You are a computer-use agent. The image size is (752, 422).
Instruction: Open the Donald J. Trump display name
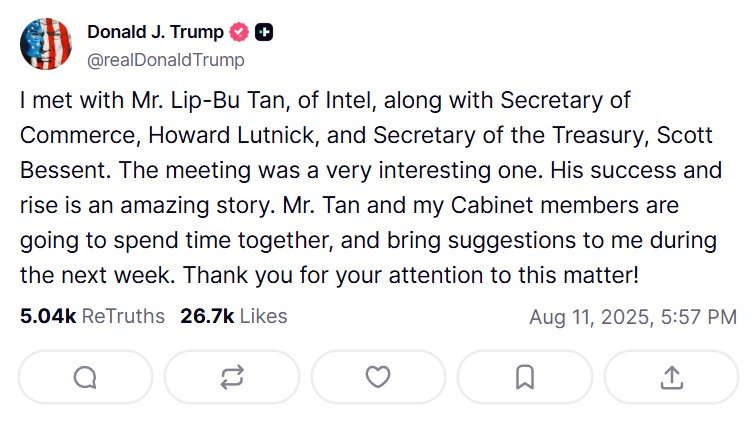[155, 32]
